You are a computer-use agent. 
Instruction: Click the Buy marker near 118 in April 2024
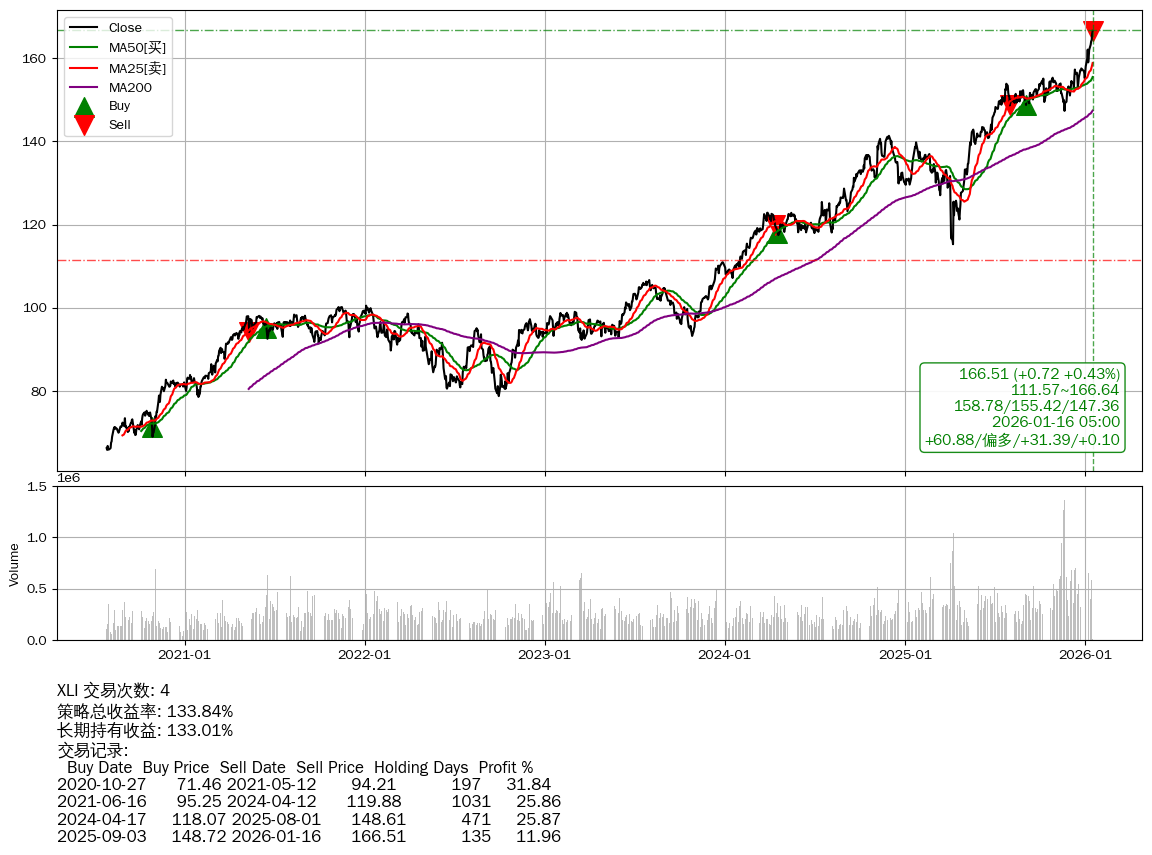(777, 234)
